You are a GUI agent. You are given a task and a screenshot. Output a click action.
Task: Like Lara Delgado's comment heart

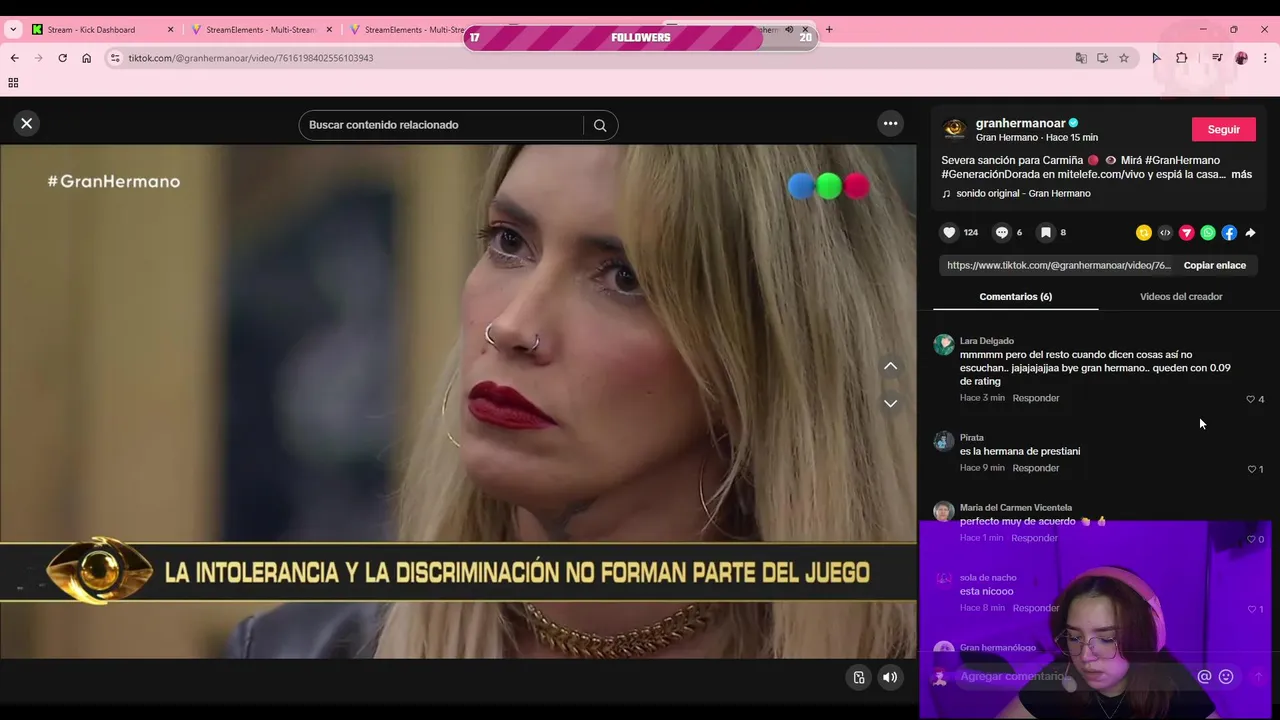pyautogui.click(x=1250, y=399)
